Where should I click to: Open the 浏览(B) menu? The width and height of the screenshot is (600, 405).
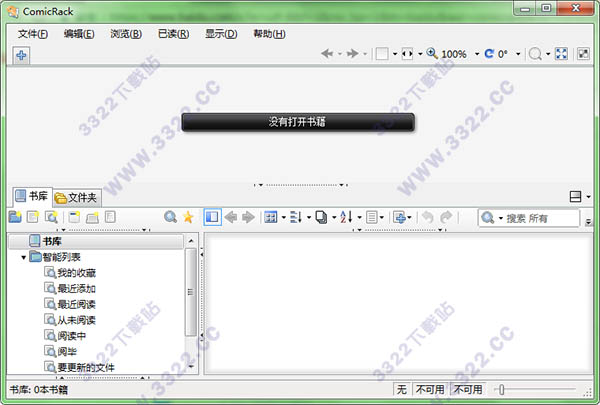pos(126,34)
